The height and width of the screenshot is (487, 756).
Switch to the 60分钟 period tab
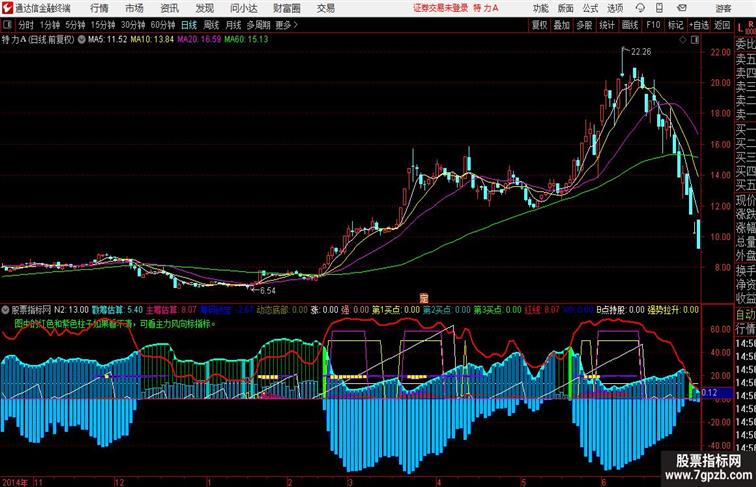[x=163, y=25]
